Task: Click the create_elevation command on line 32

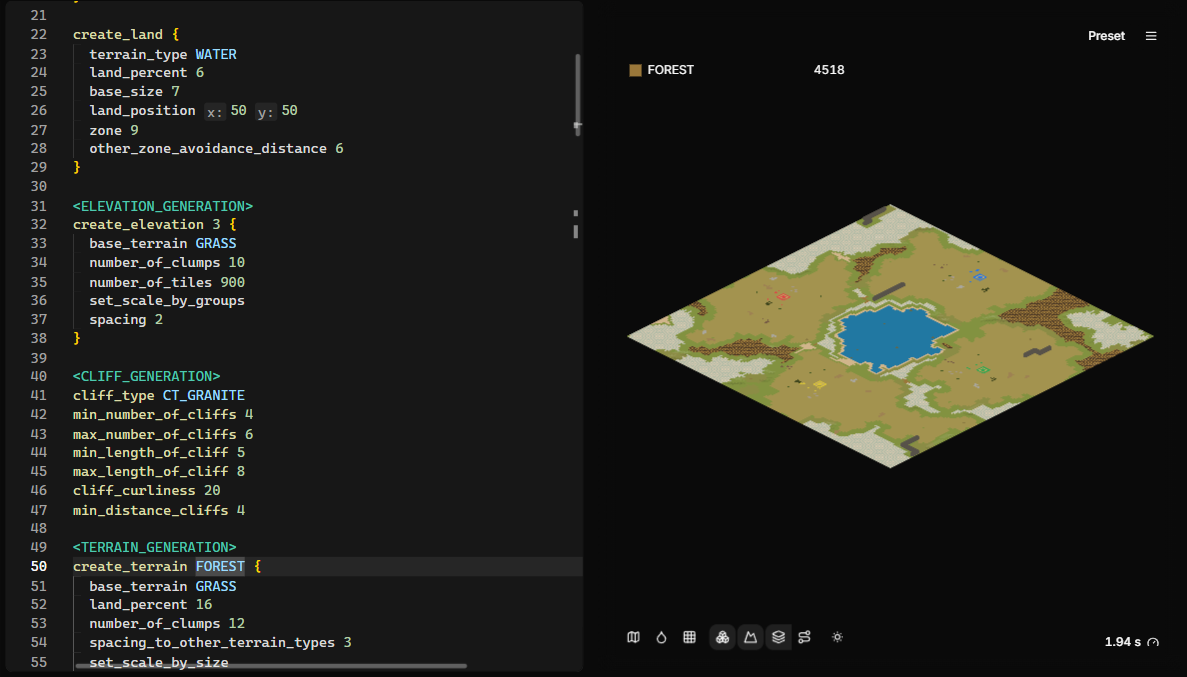Action: 138,225
